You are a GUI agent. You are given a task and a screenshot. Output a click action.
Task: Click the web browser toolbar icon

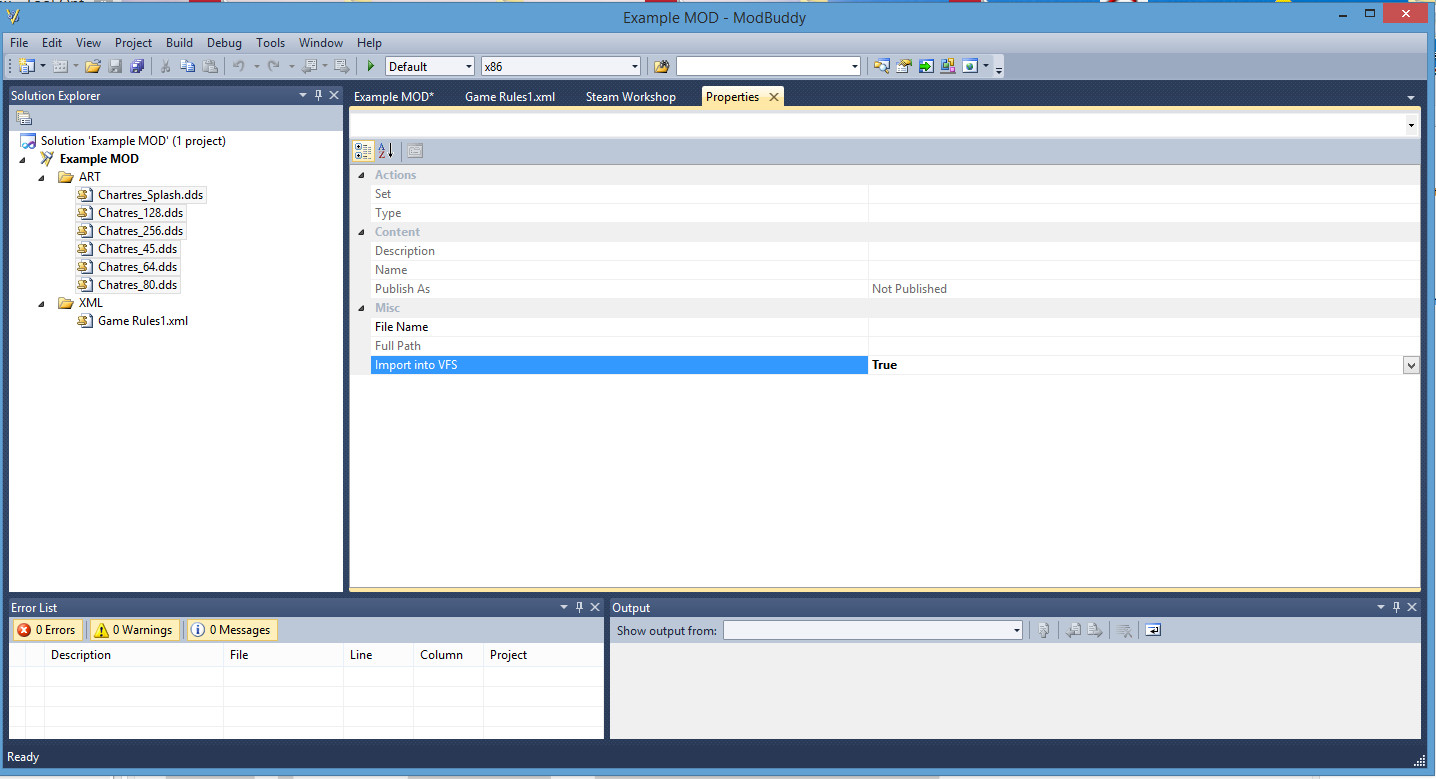pos(970,66)
